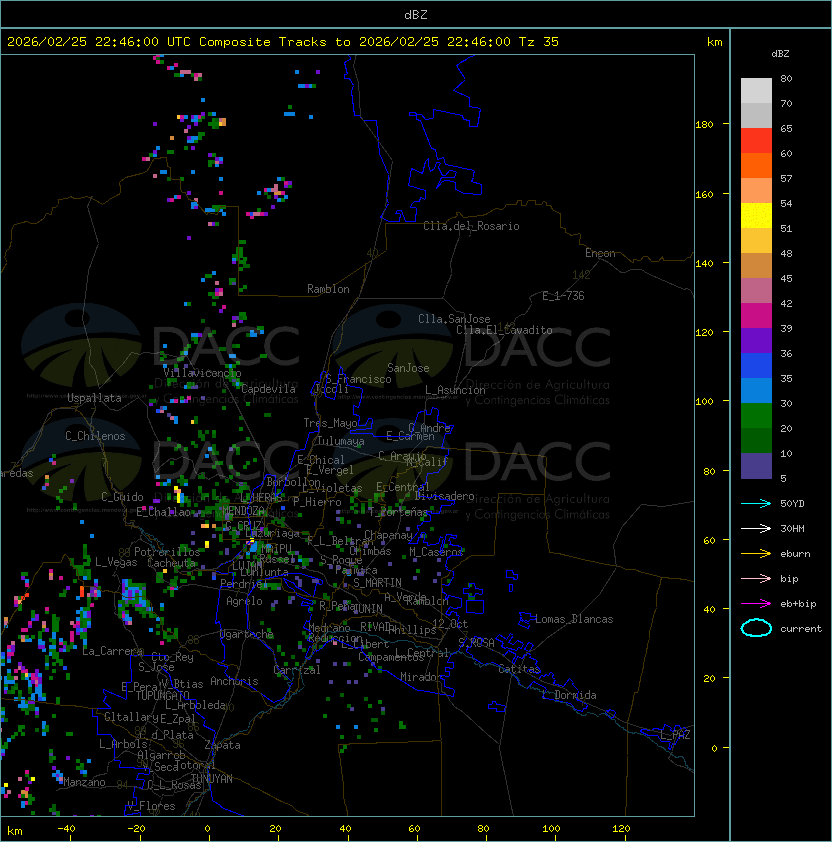This screenshot has height=842, width=832.
Task: Click the cyan 50YD arrow in legend
Action: (x=756, y=503)
